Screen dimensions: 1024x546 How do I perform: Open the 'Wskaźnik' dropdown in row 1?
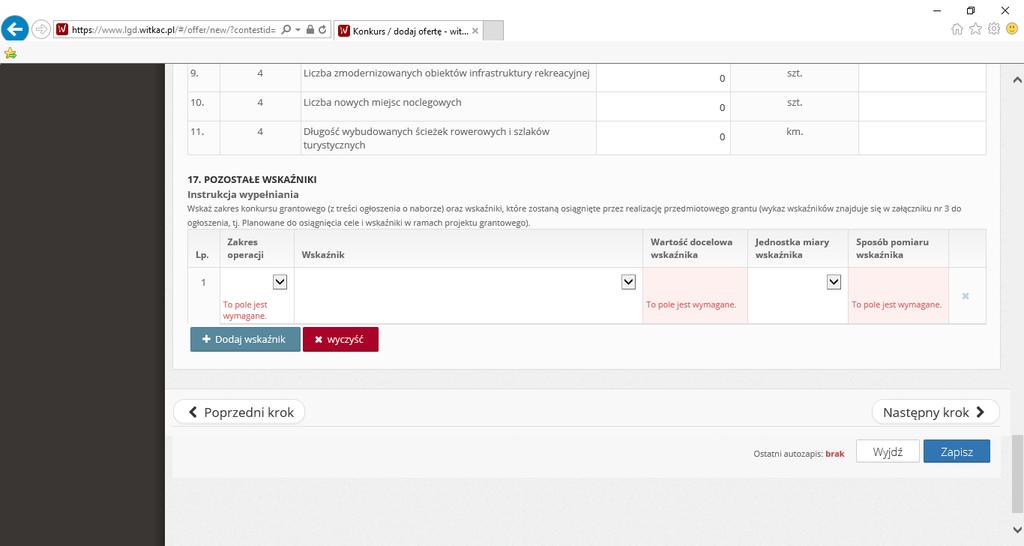click(628, 281)
